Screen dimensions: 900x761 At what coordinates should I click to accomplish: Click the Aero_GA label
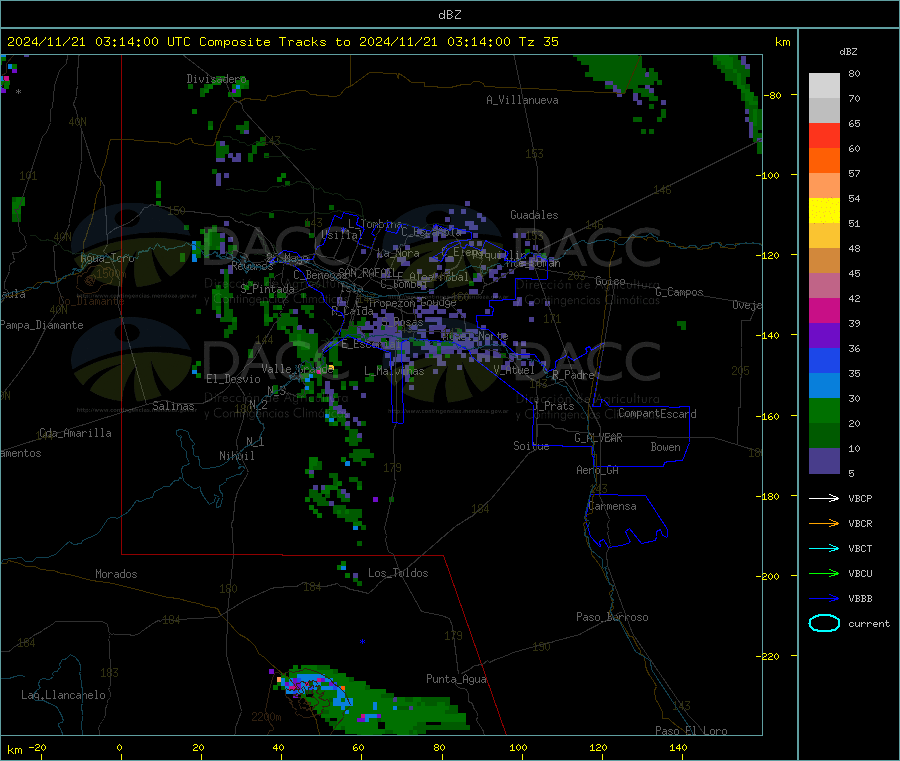click(x=598, y=470)
